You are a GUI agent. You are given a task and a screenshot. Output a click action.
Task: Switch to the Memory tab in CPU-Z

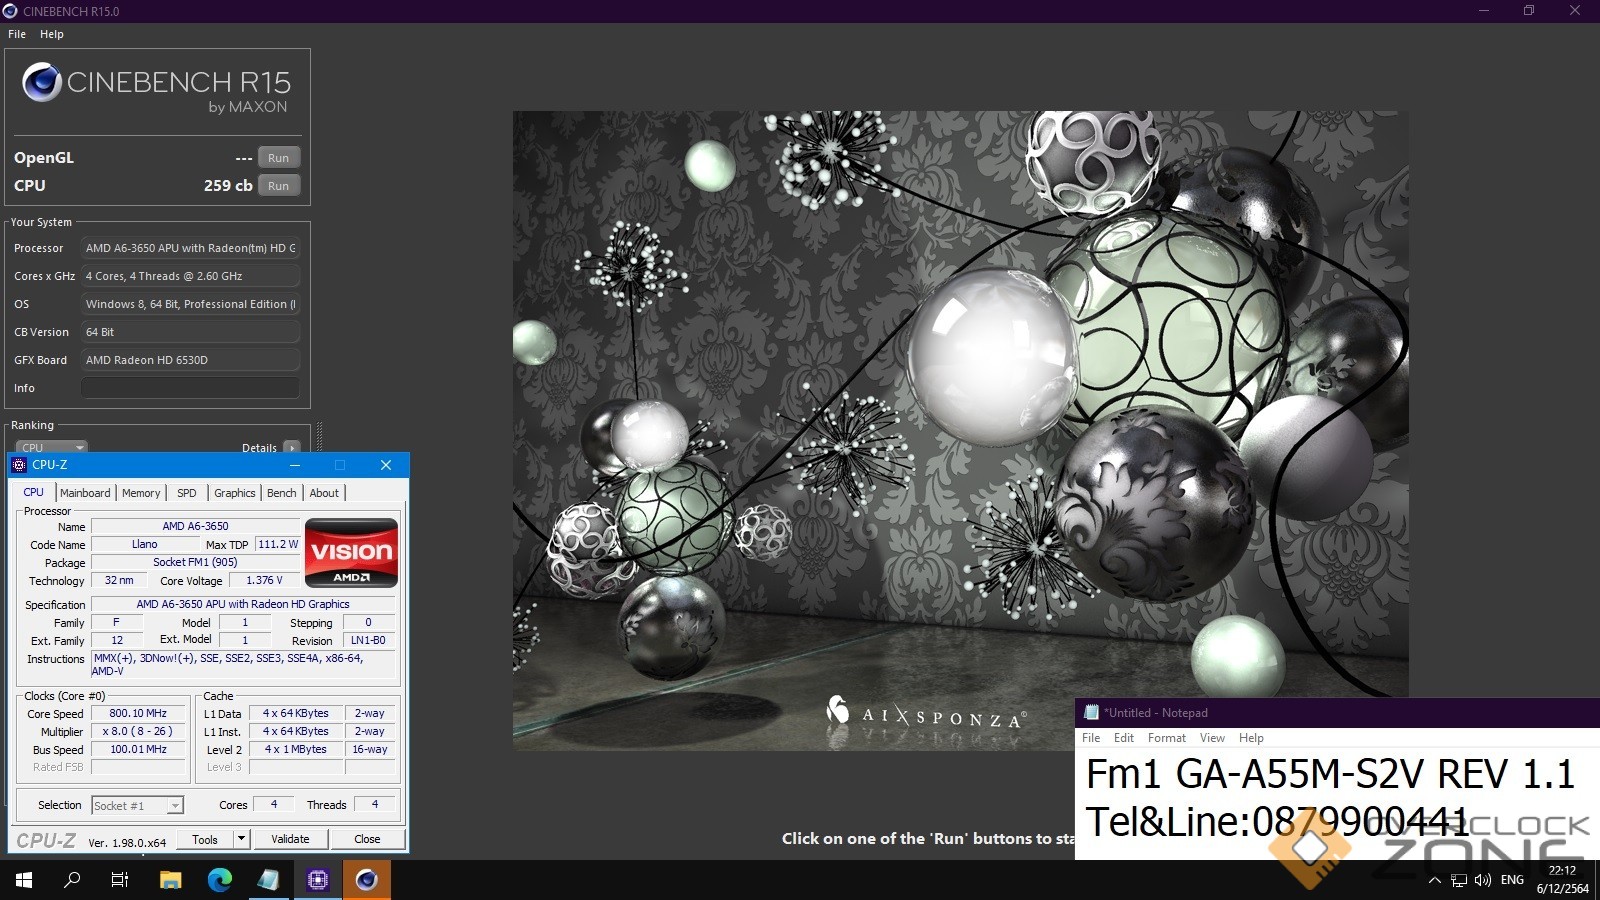point(141,493)
